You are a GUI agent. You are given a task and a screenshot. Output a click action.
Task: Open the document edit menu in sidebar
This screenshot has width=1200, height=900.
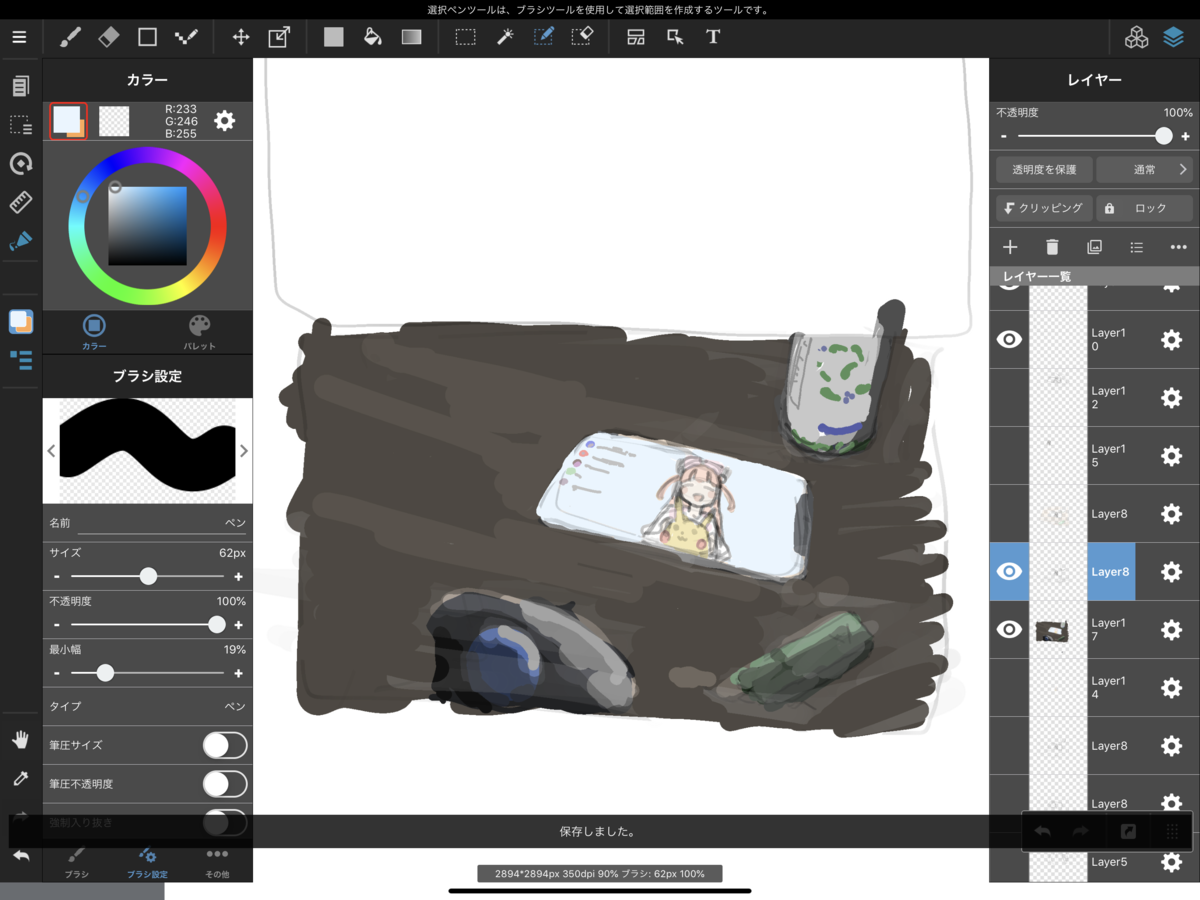[x=21, y=86]
